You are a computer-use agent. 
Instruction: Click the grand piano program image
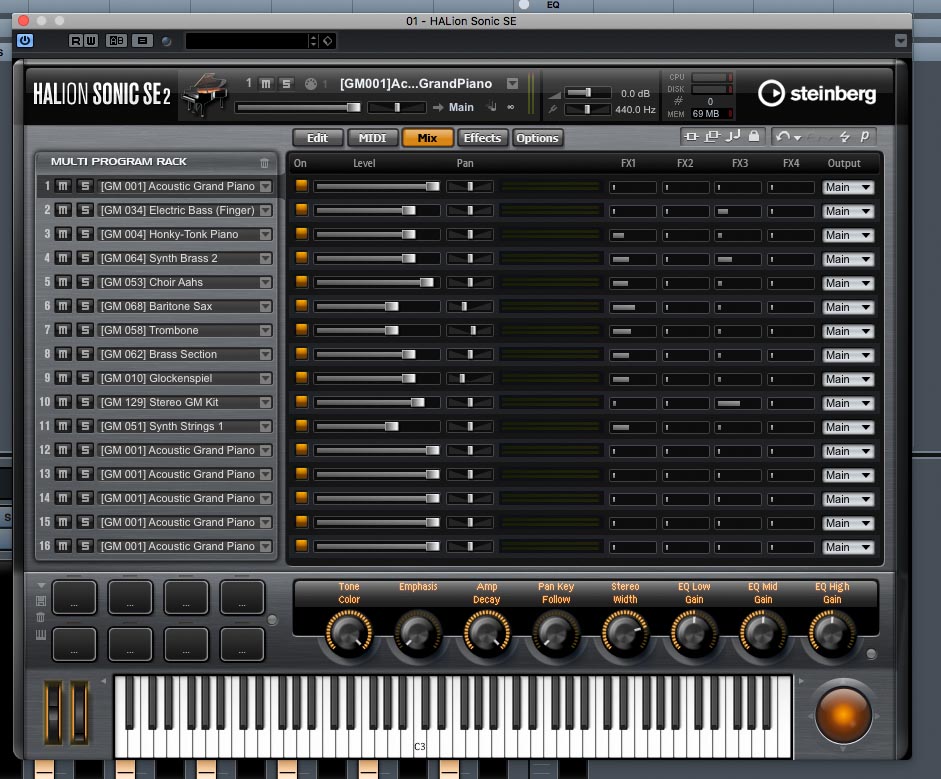(x=205, y=94)
